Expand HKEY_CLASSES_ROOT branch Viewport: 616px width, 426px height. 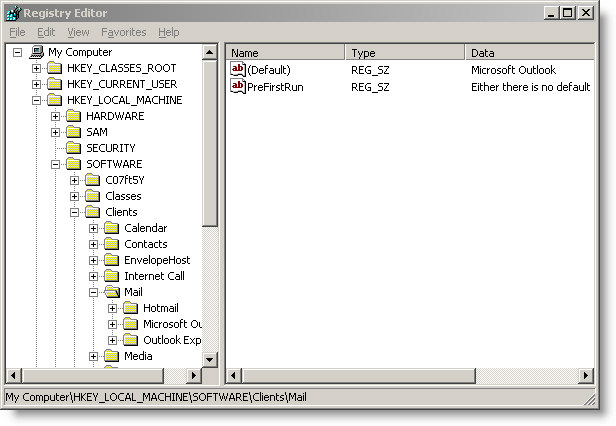pos(36,68)
